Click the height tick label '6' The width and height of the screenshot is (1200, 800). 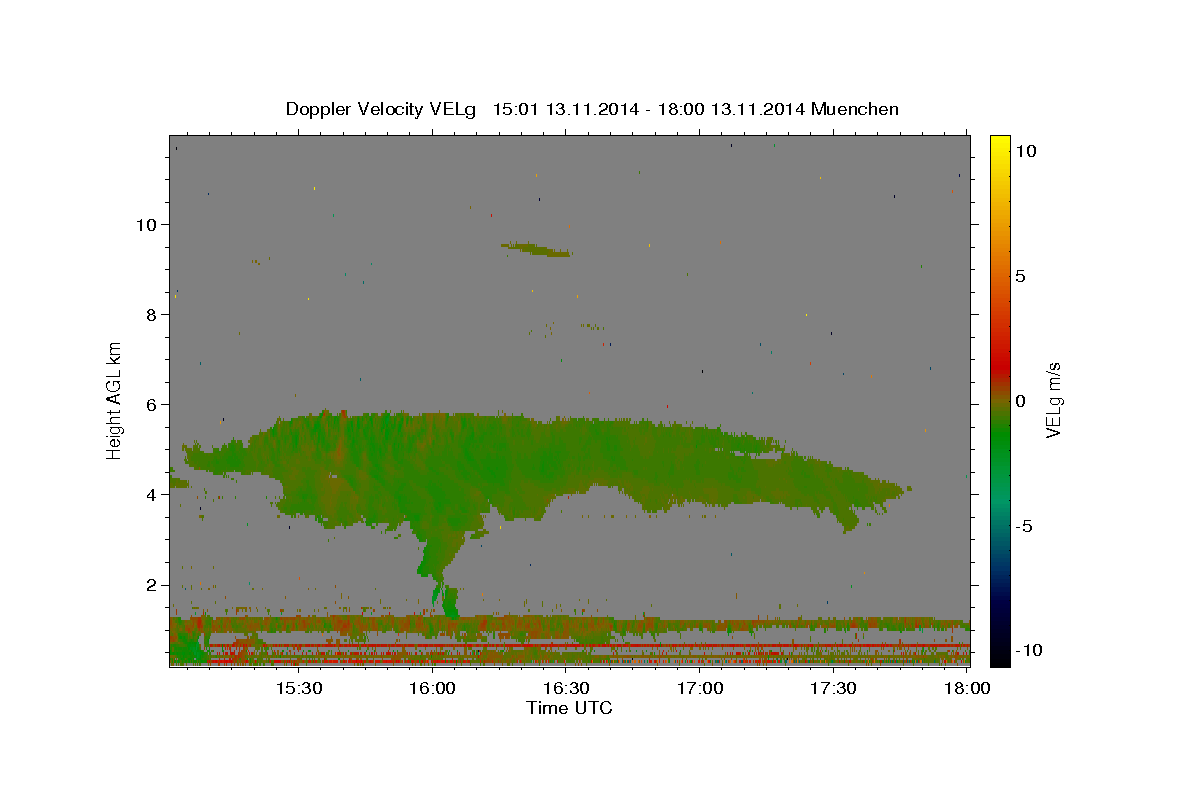tap(153, 404)
